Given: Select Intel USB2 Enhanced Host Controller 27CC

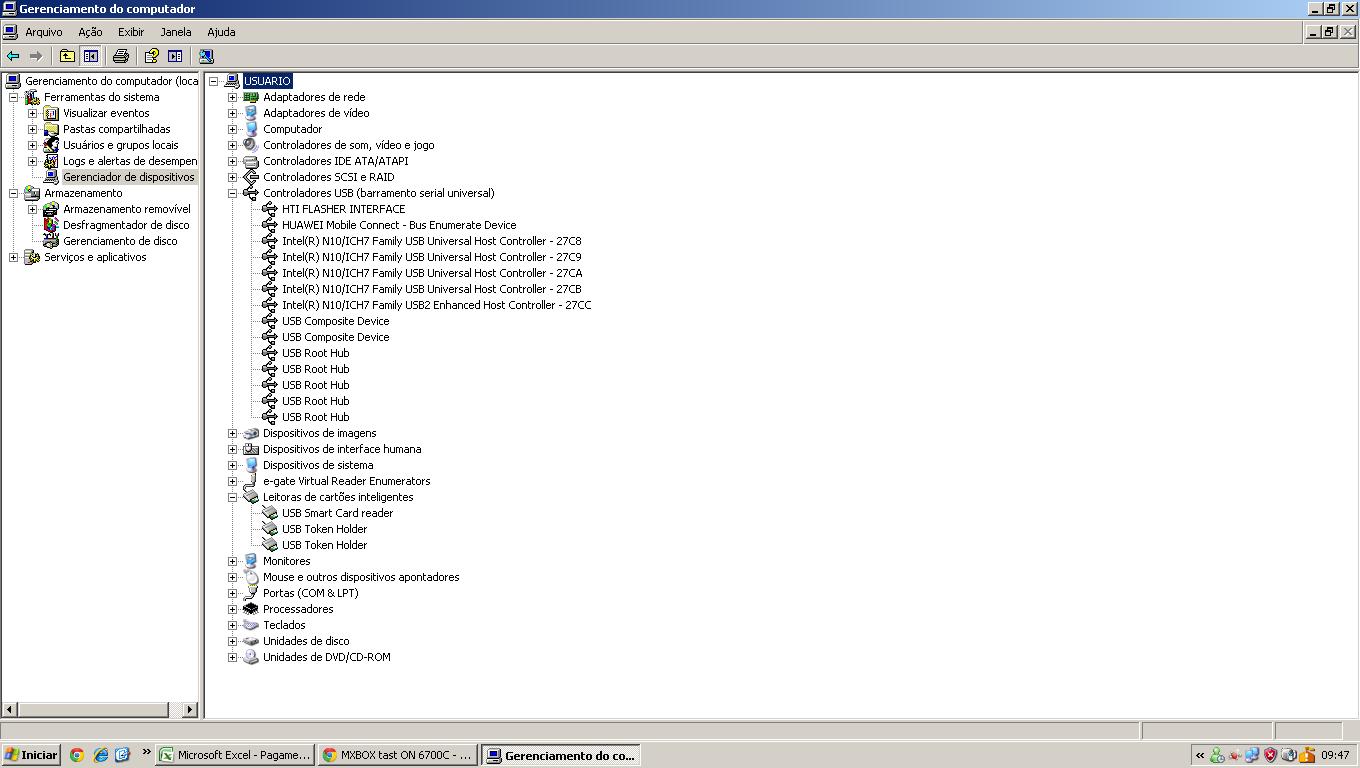Looking at the screenshot, I should [436, 305].
